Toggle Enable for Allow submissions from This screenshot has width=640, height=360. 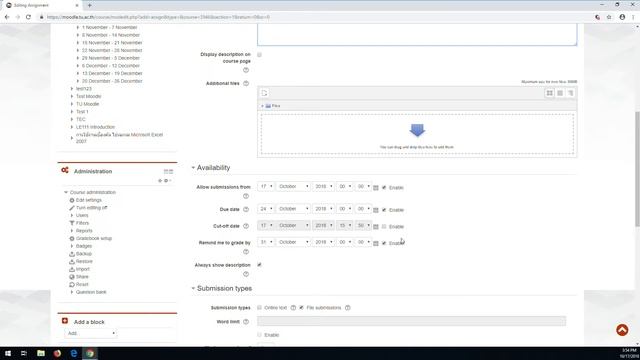click(x=384, y=188)
